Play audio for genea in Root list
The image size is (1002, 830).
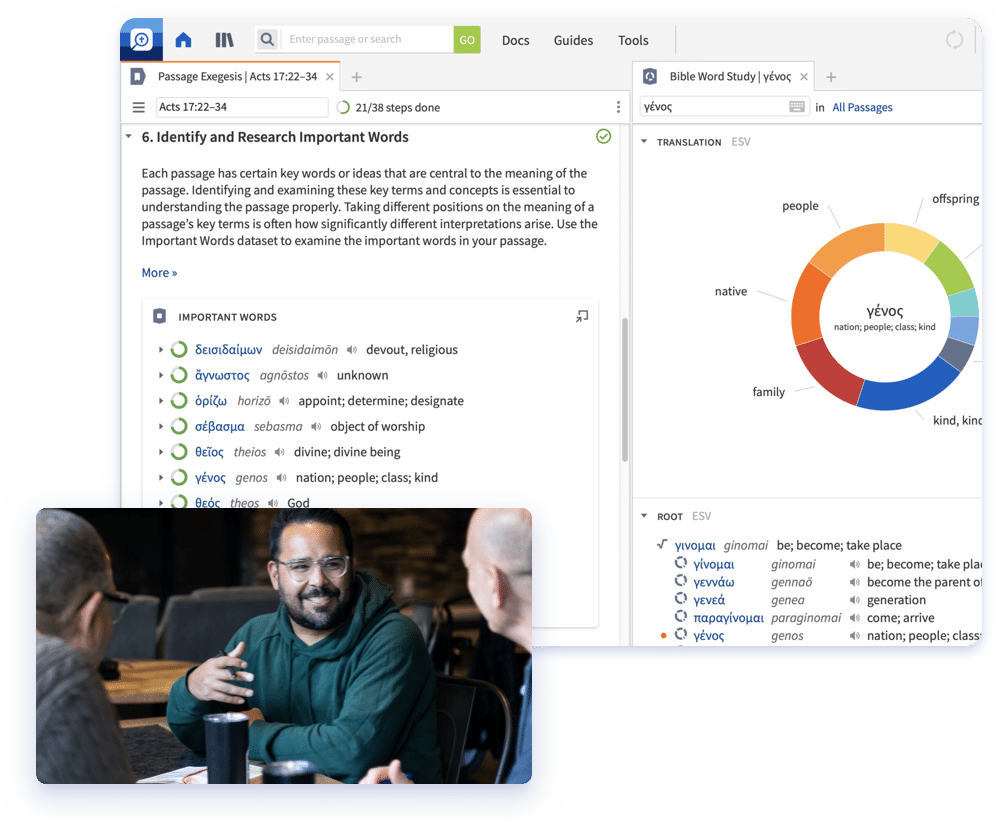click(x=854, y=600)
